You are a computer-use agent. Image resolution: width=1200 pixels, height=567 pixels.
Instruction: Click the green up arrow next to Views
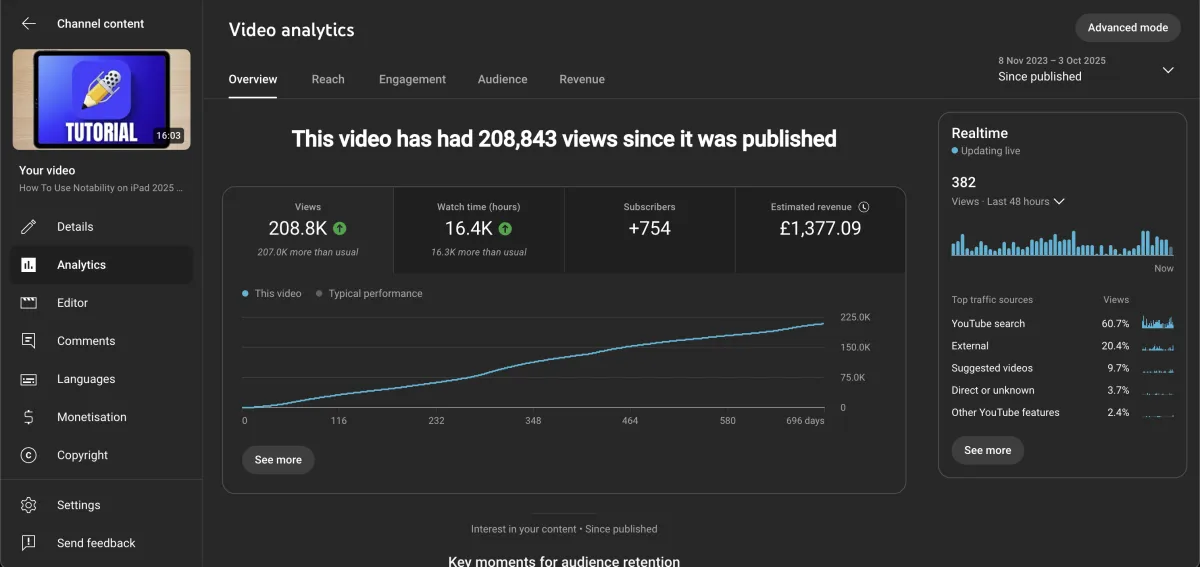click(340, 228)
